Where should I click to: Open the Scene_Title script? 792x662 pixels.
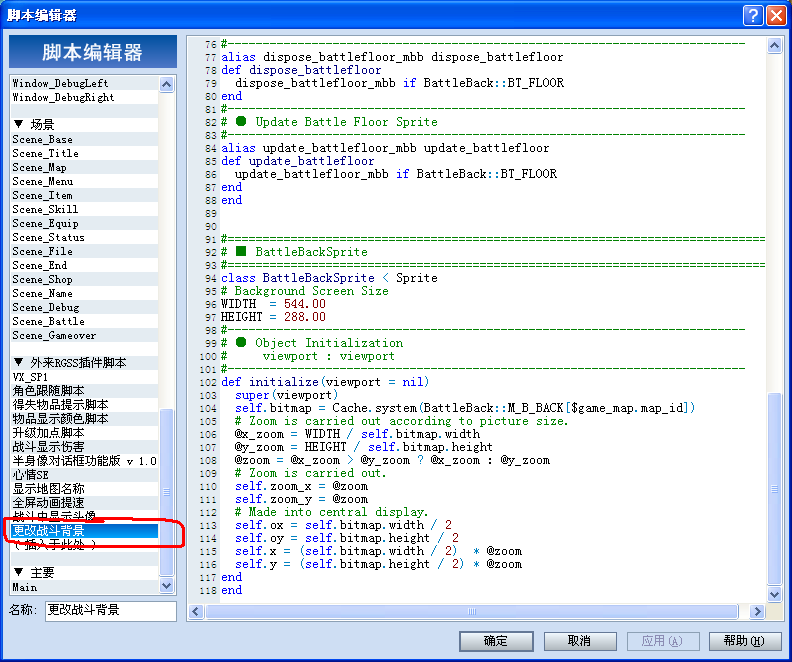pyautogui.click(x=84, y=153)
